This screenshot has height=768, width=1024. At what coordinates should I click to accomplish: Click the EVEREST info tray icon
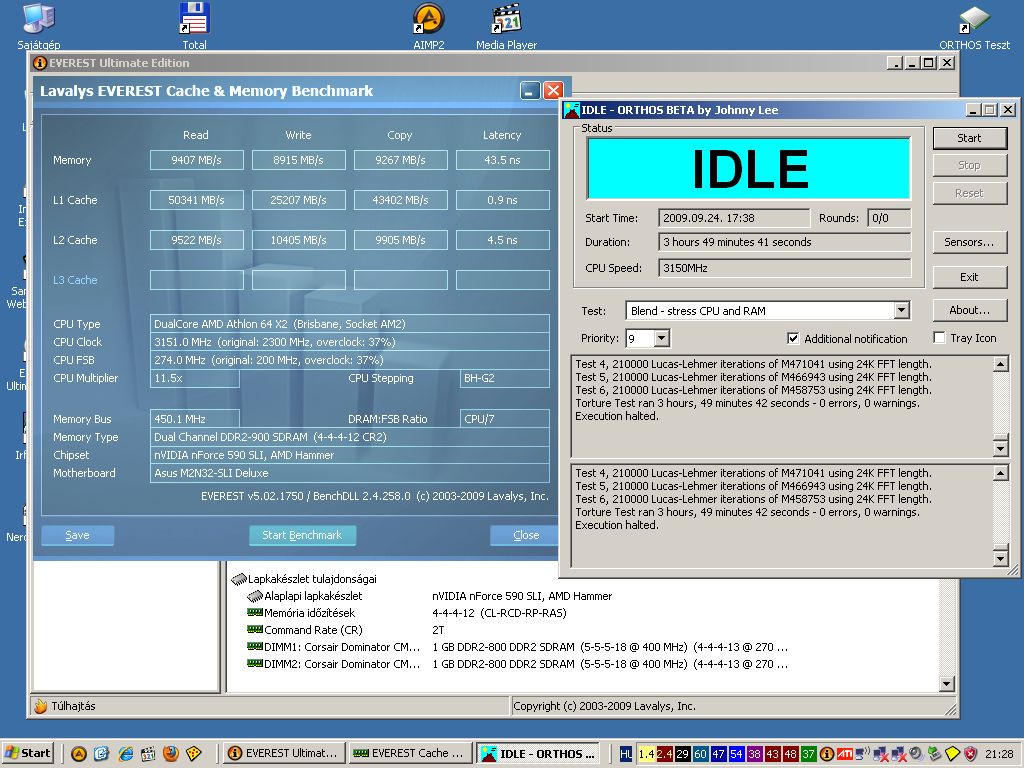[x=826, y=754]
